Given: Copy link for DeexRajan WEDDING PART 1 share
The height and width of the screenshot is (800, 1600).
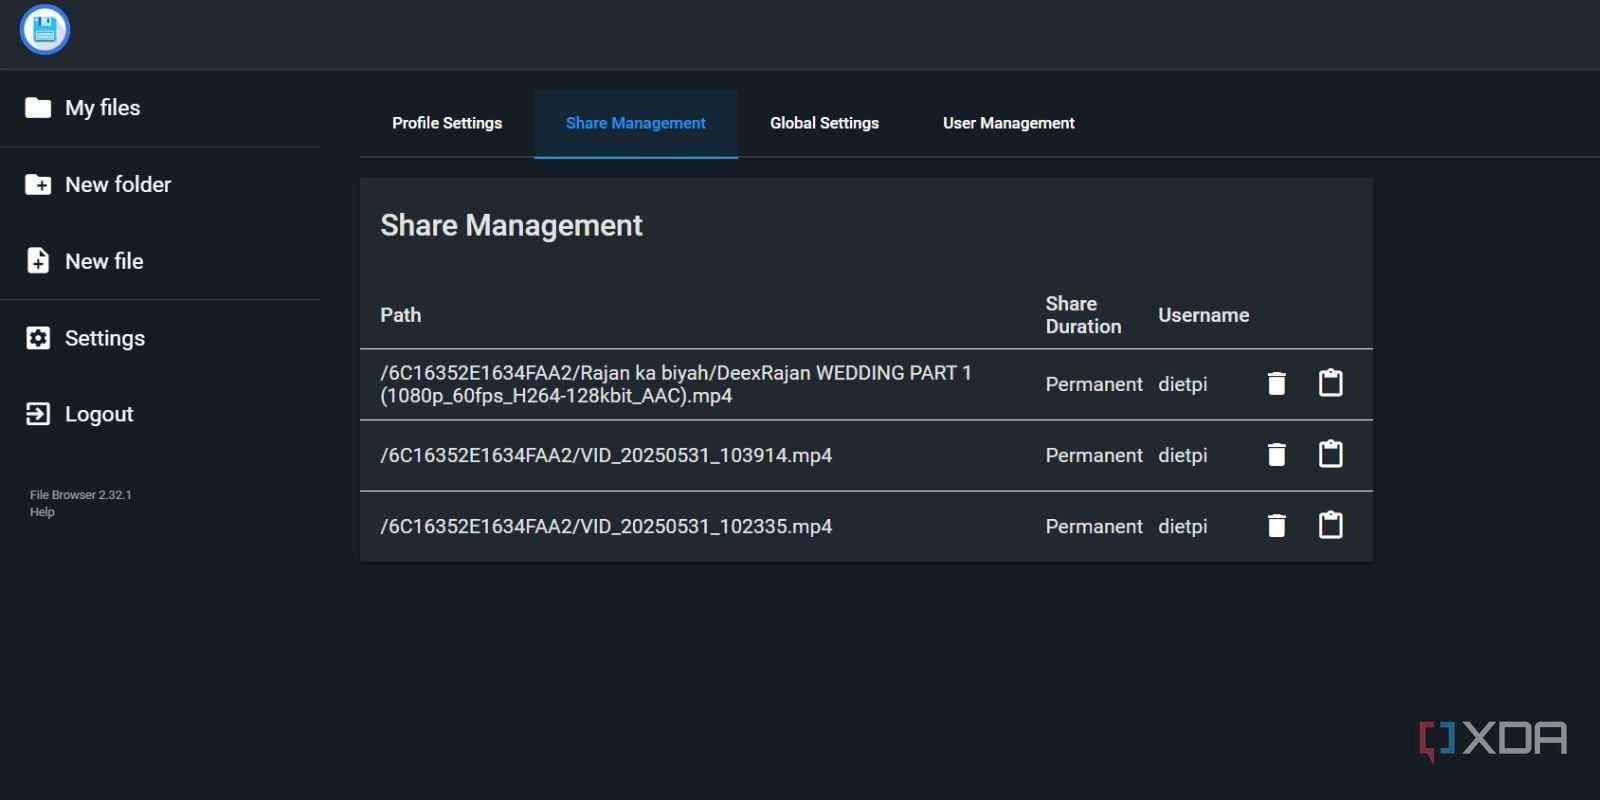Looking at the screenshot, I should 1330,383.
